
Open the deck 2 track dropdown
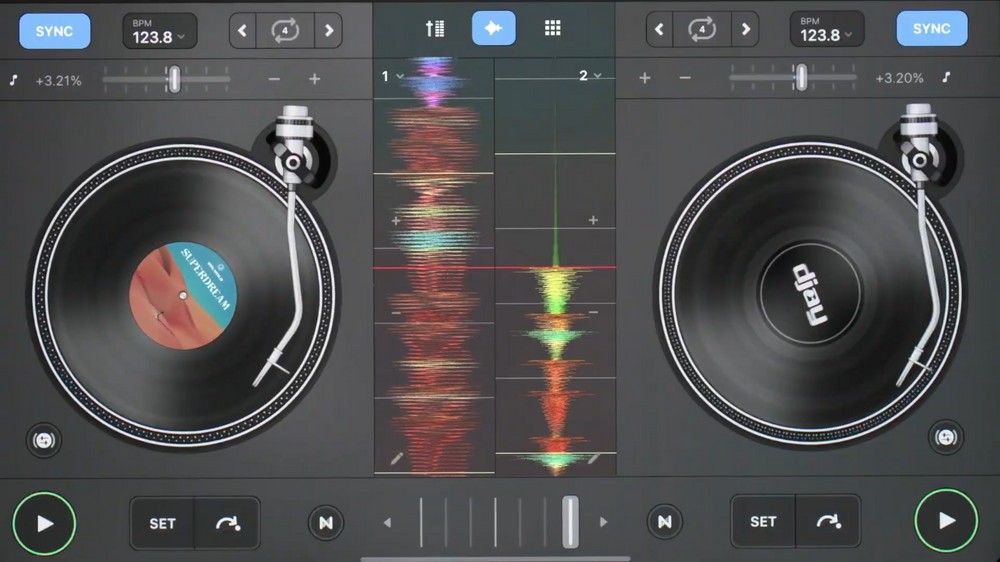click(x=590, y=76)
